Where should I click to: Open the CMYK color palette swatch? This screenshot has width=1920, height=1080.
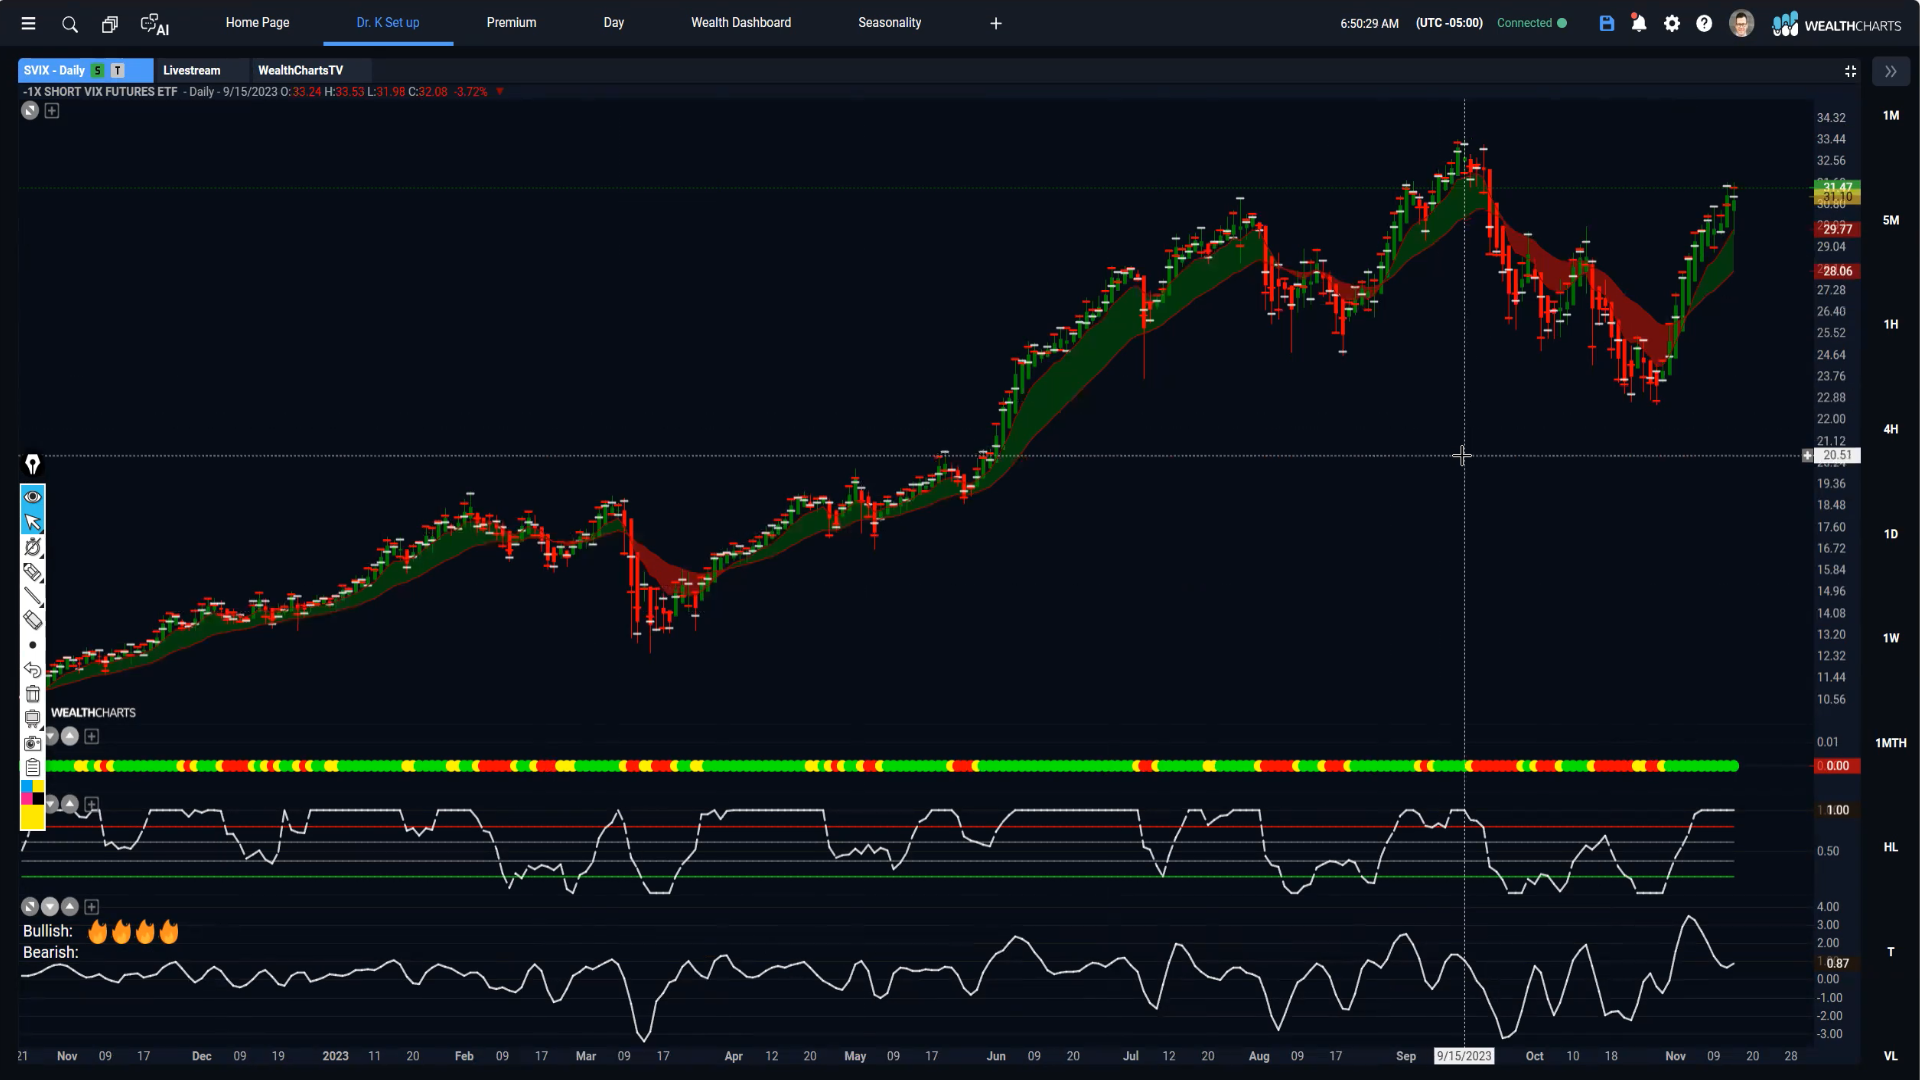click(x=32, y=792)
